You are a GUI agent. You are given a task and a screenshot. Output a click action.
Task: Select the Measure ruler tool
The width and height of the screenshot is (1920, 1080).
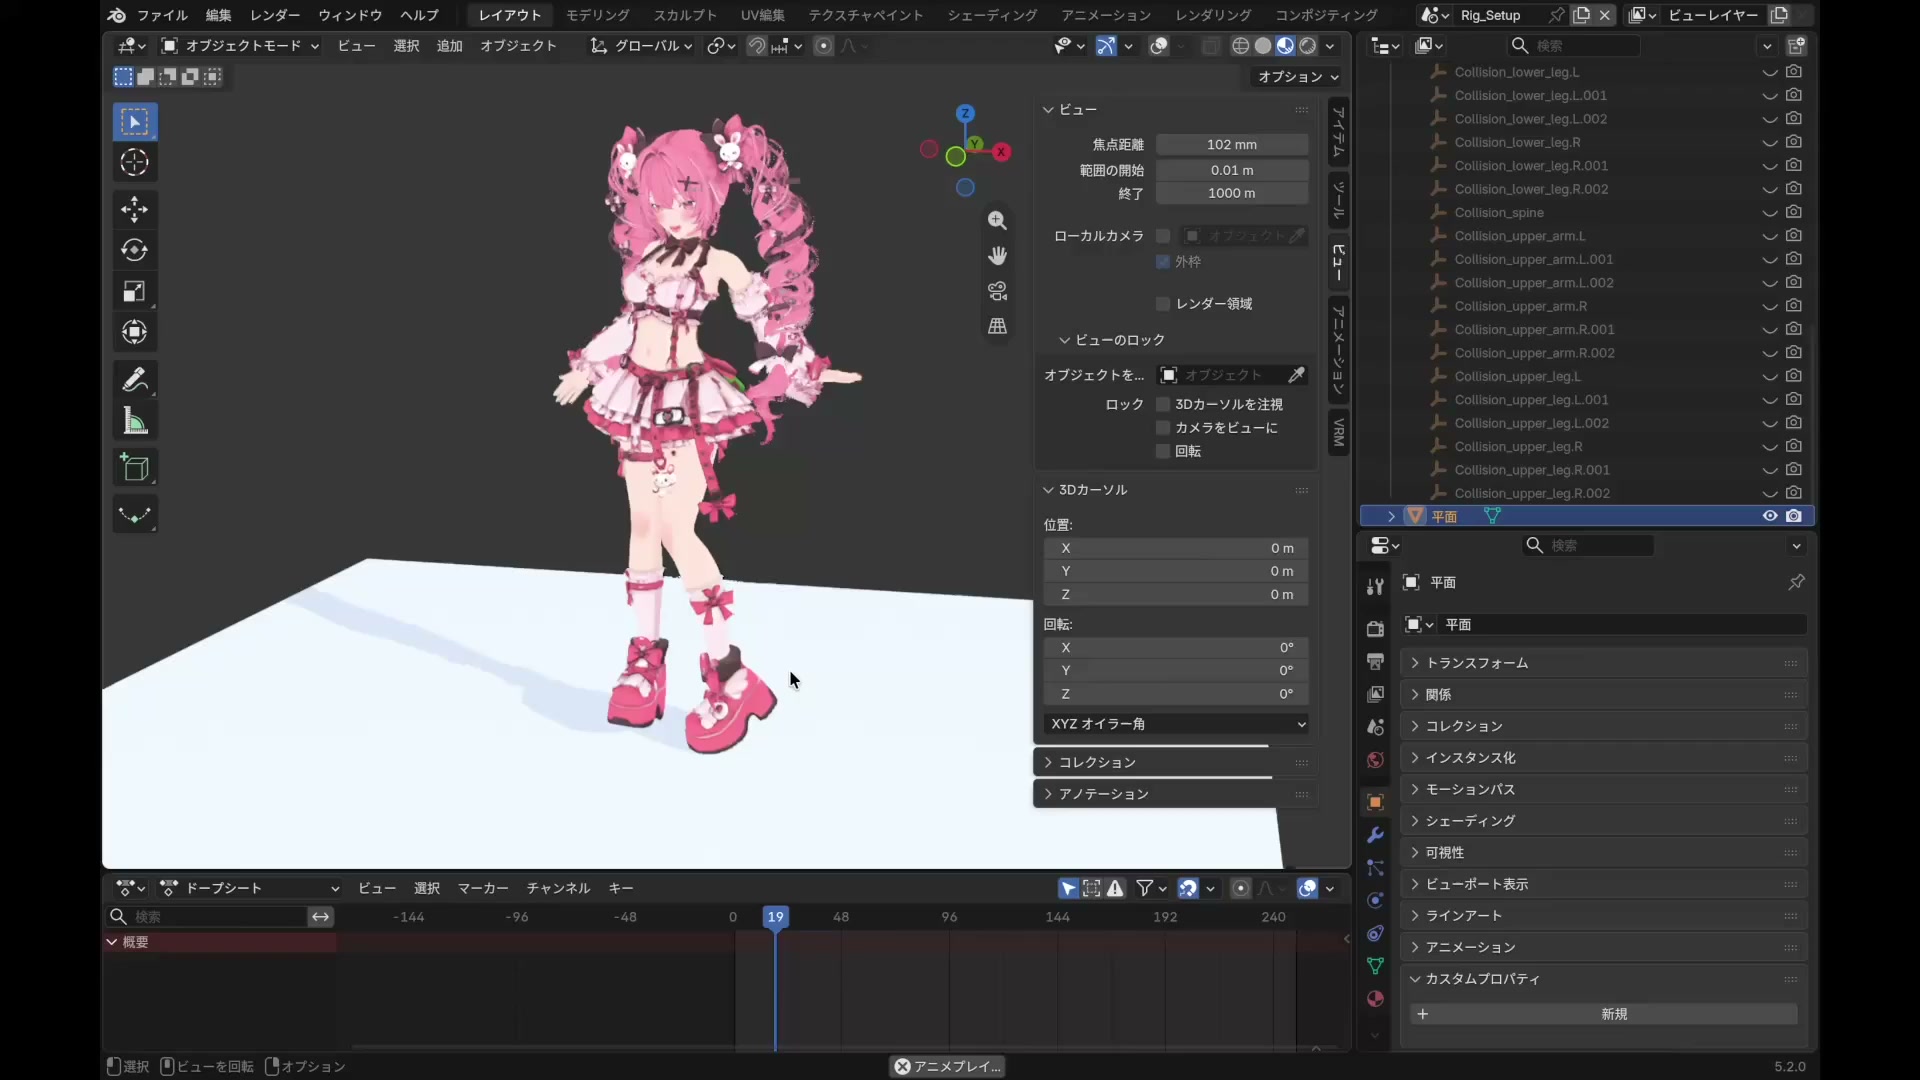pos(135,421)
